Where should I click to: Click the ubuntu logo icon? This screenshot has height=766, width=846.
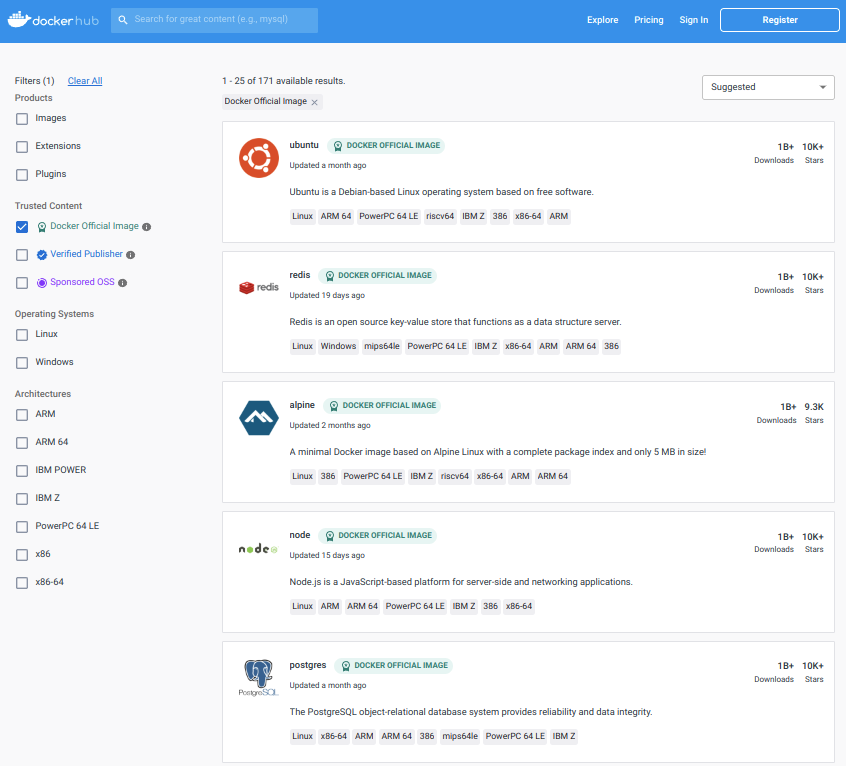pos(258,157)
